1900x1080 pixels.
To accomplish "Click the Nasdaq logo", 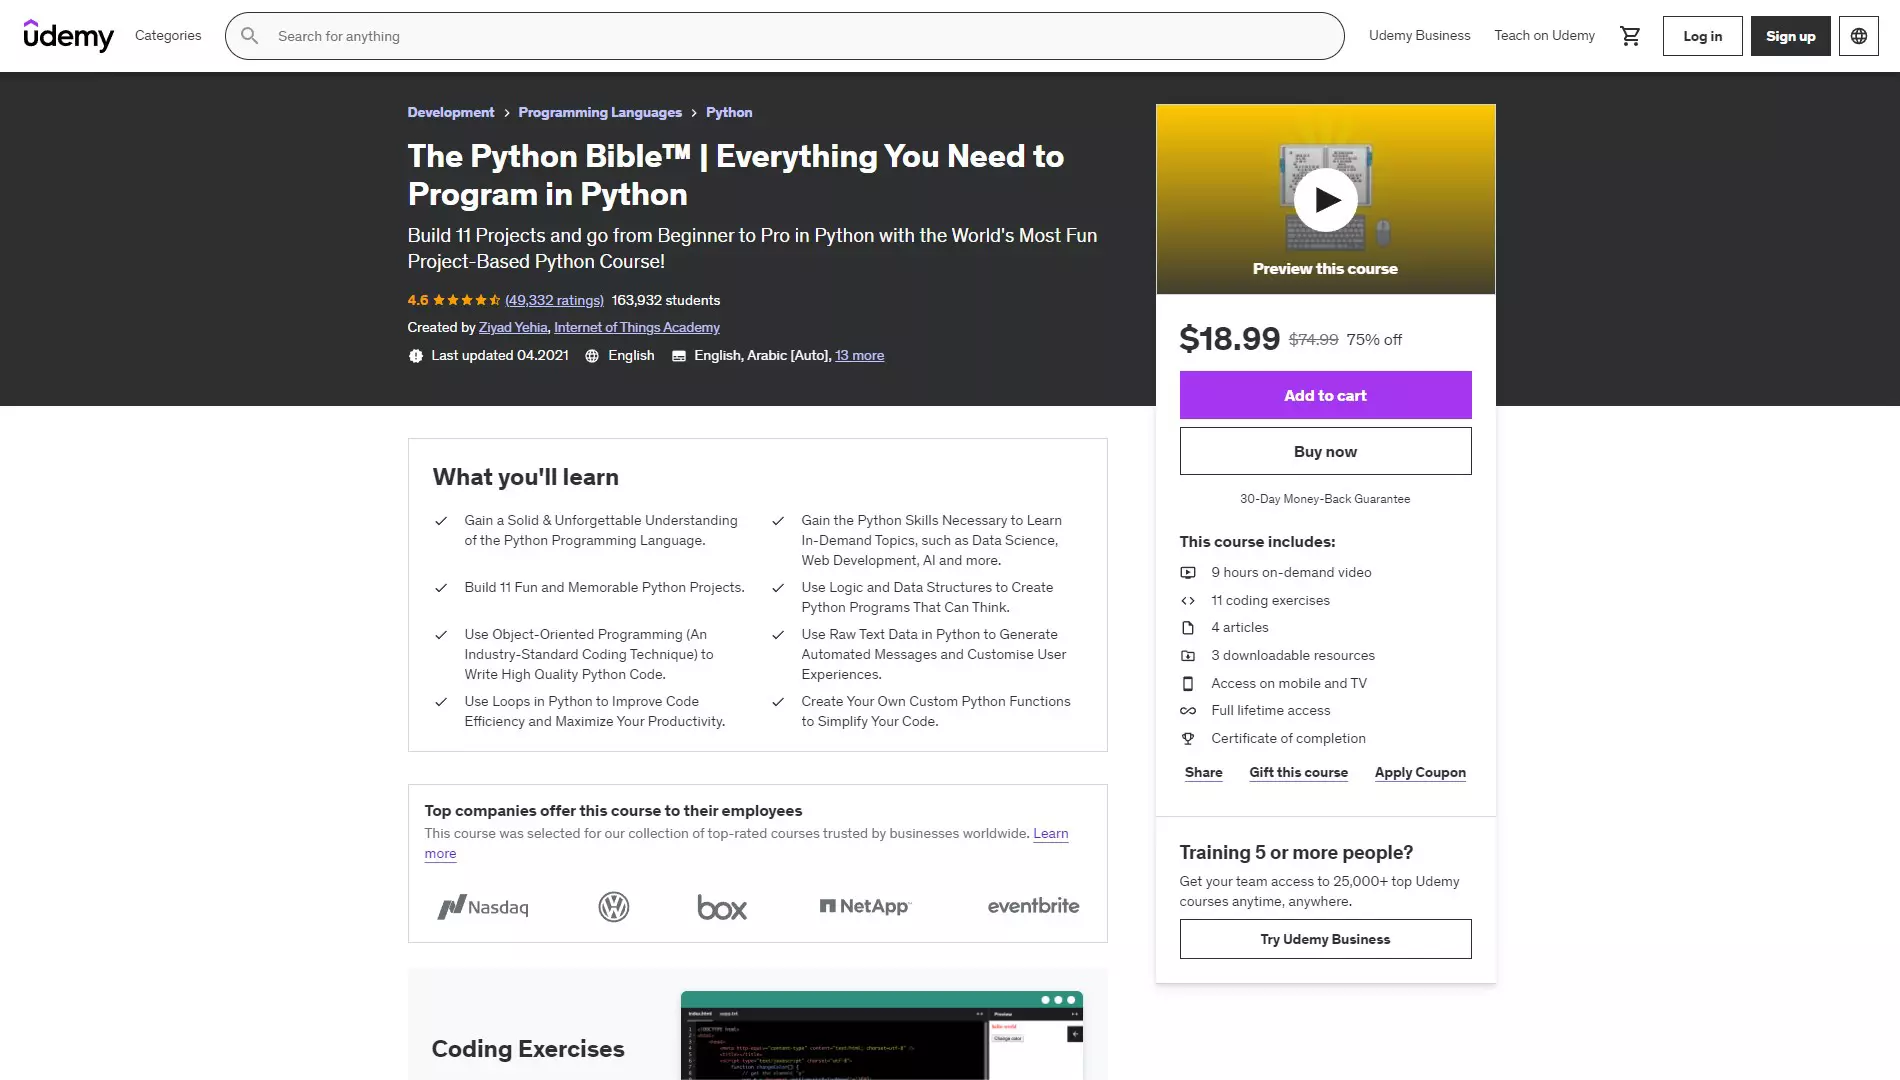I will click(482, 907).
